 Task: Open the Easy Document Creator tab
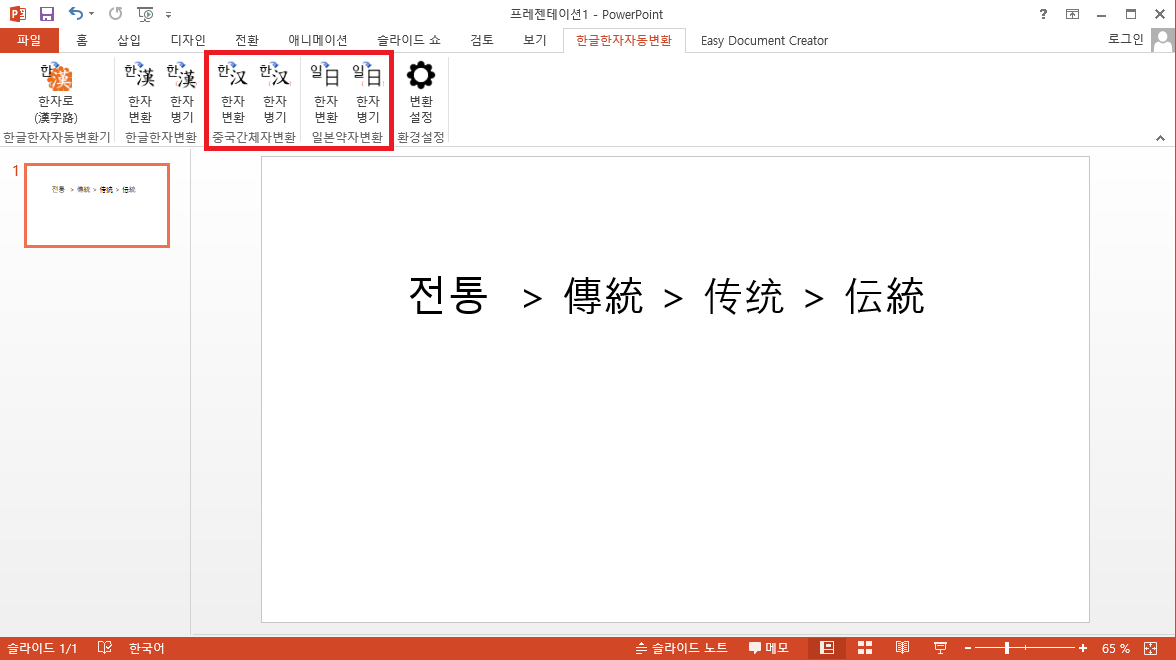tap(764, 41)
